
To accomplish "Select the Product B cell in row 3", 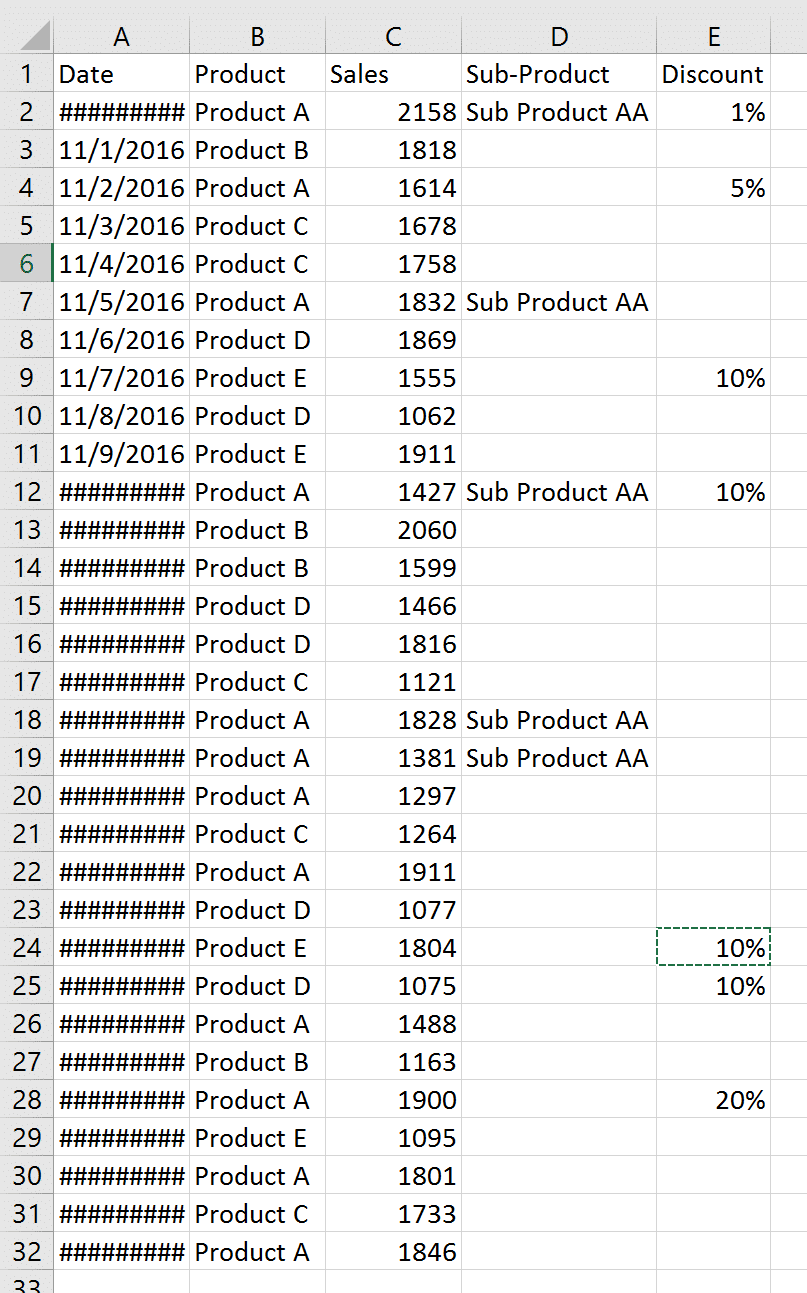I will 257,150.
